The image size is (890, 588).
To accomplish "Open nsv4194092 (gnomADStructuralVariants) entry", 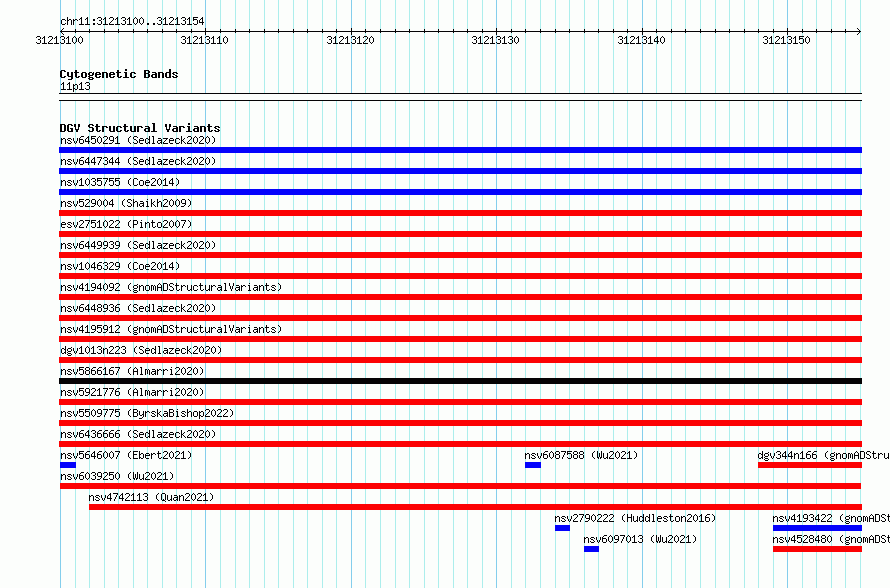I will [x=171, y=287].
